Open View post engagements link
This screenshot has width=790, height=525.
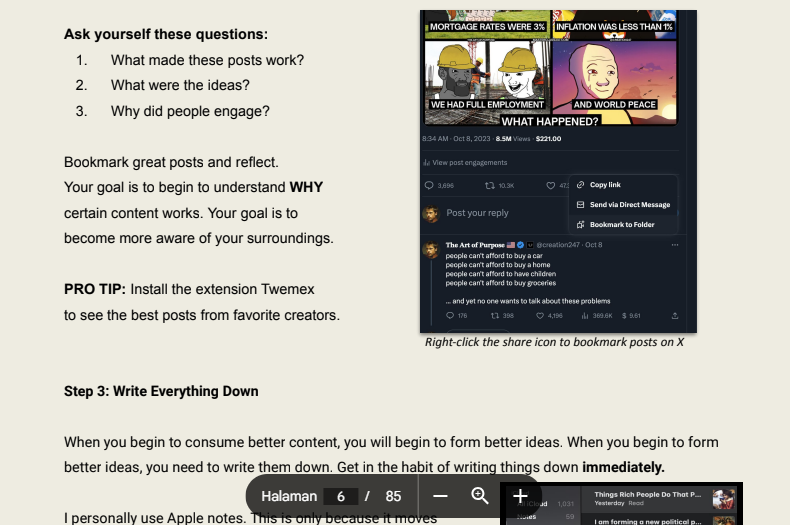click(468, 162)
